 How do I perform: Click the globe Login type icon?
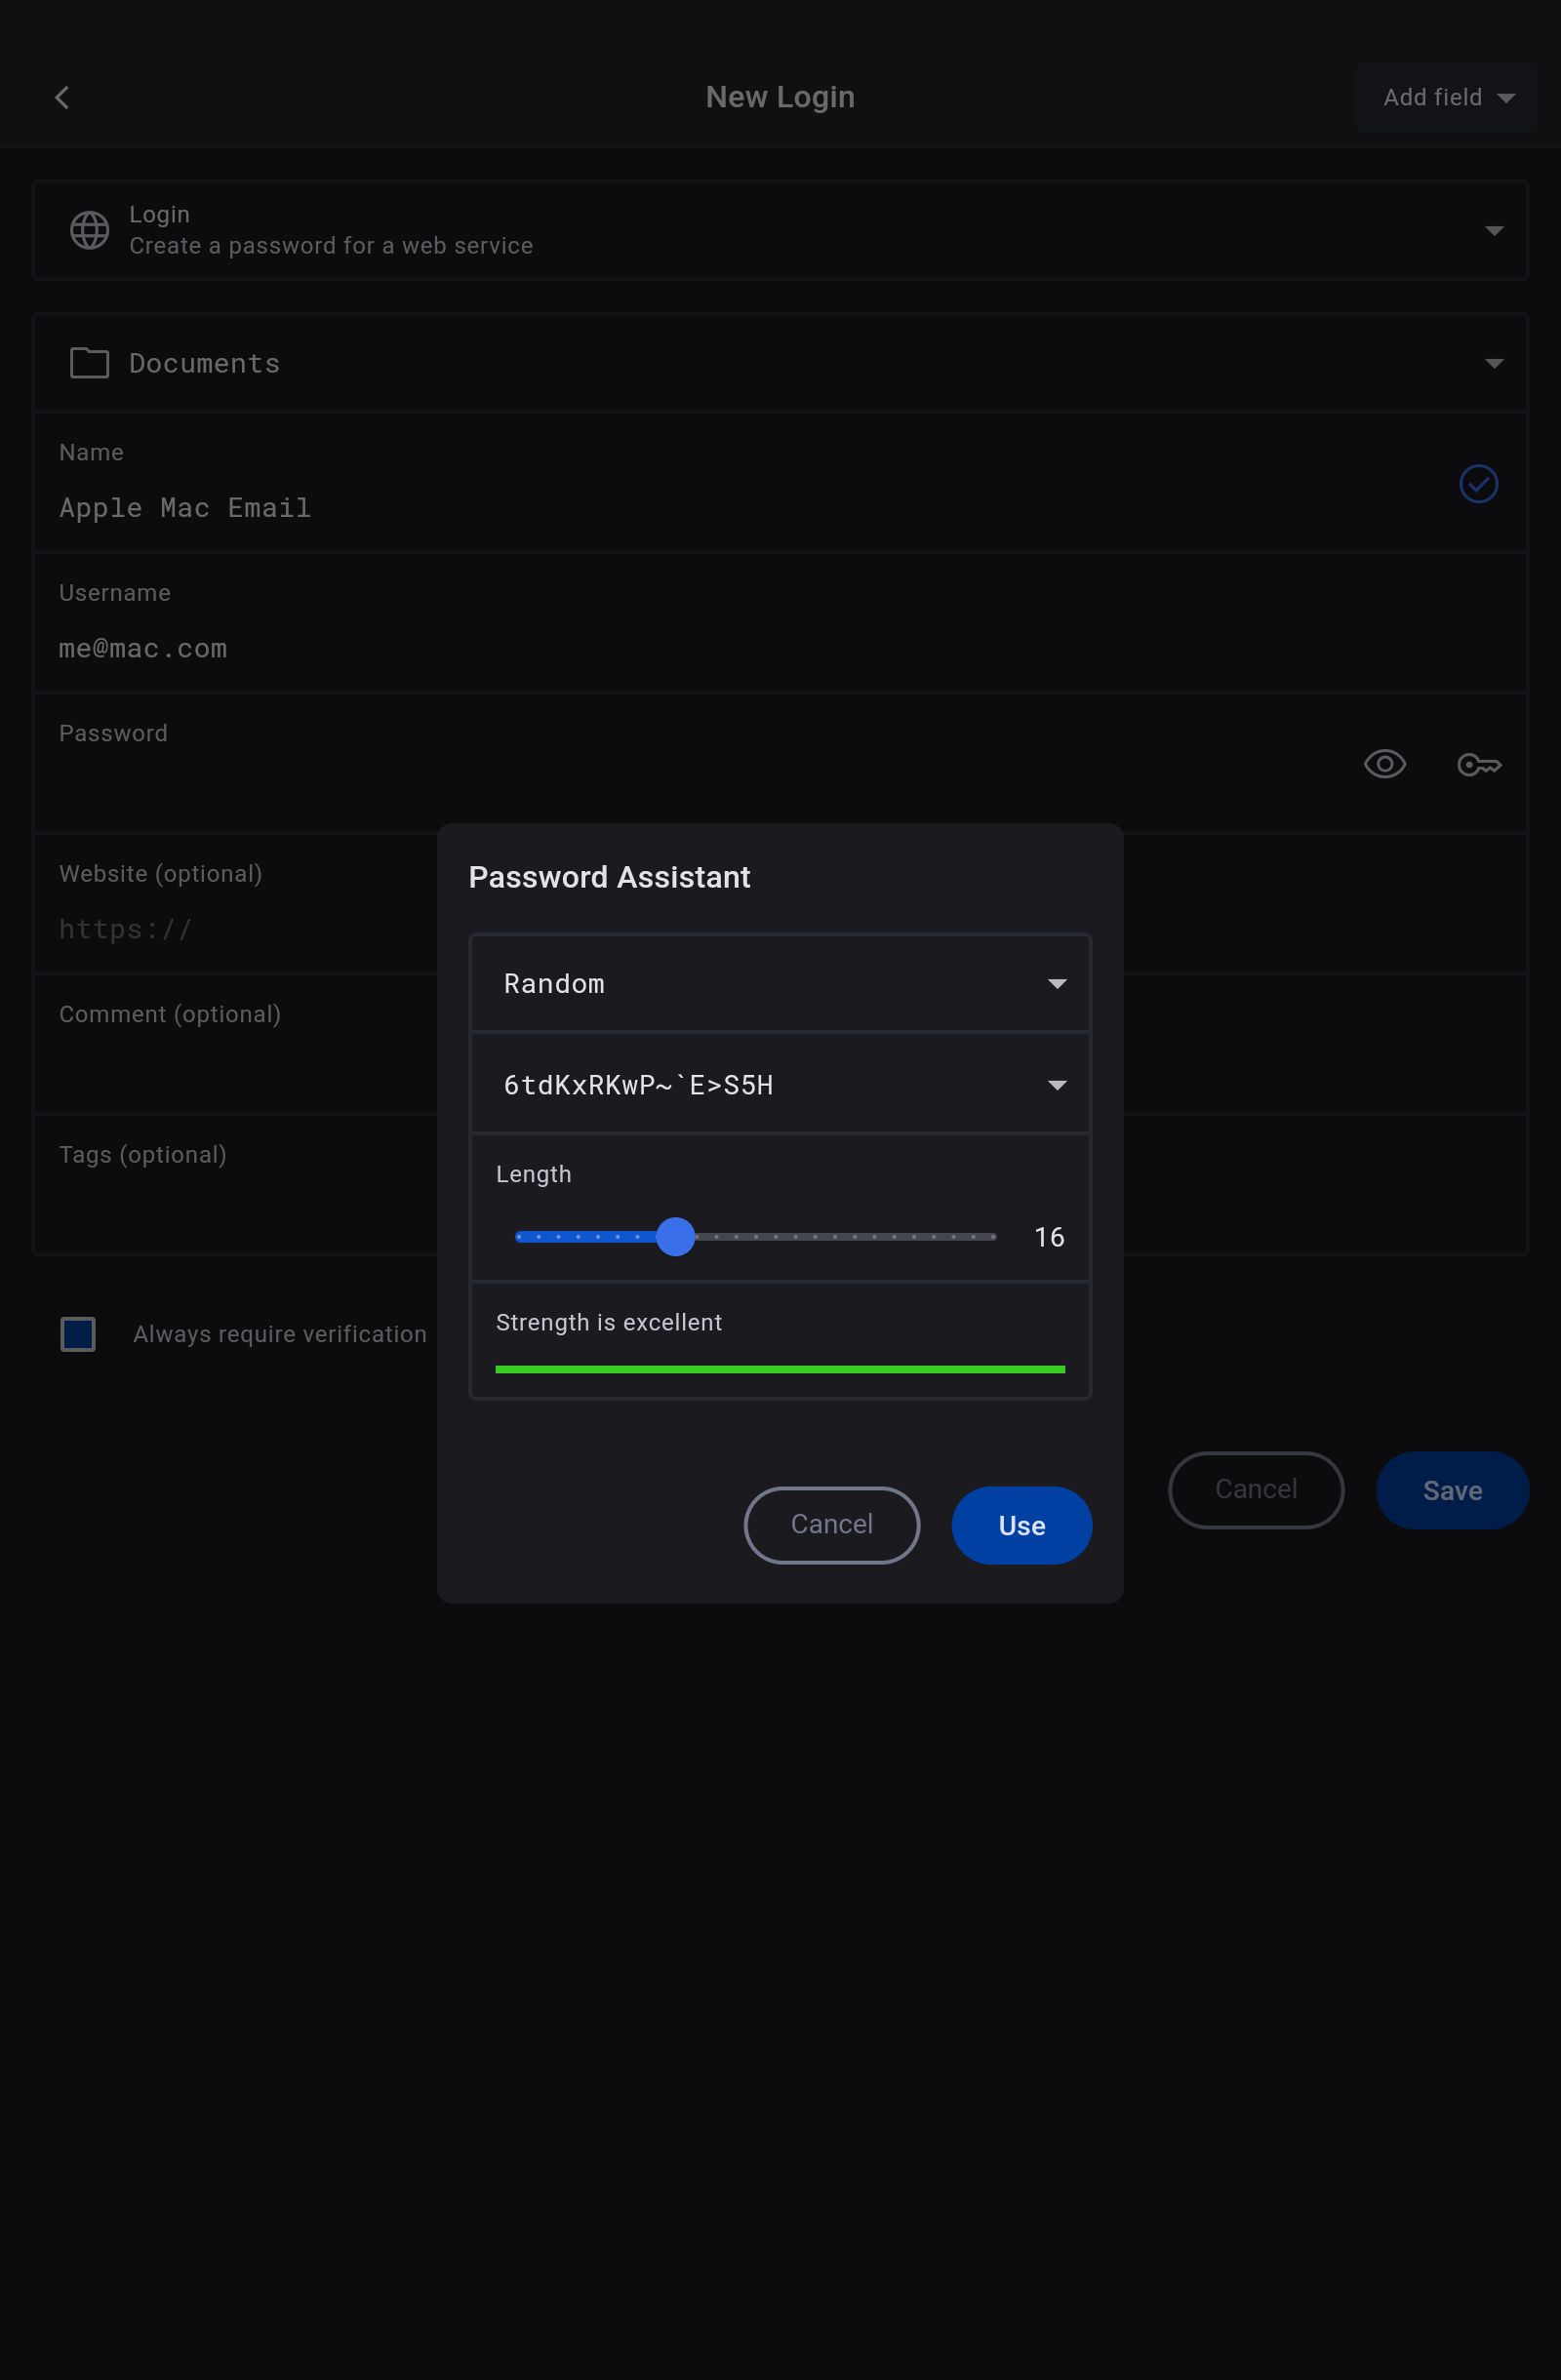point(89,230)
